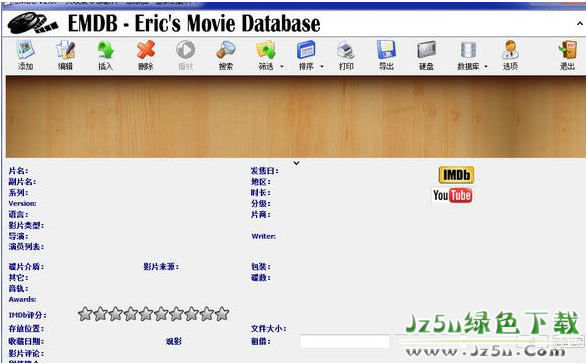Click the 音轨: label

pos(18,289)
